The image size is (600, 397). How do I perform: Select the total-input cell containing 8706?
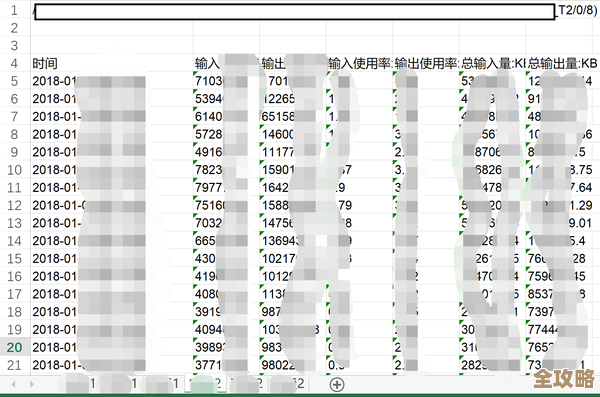[x=492, y=152]
